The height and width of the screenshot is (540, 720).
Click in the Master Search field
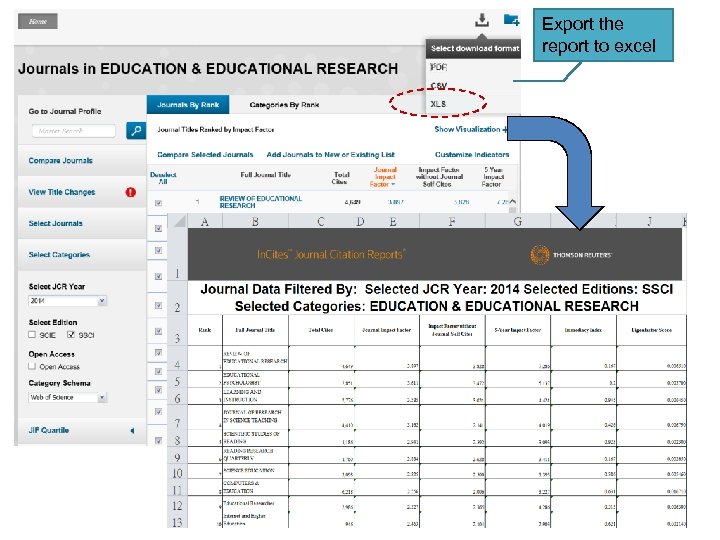[73, 131]
